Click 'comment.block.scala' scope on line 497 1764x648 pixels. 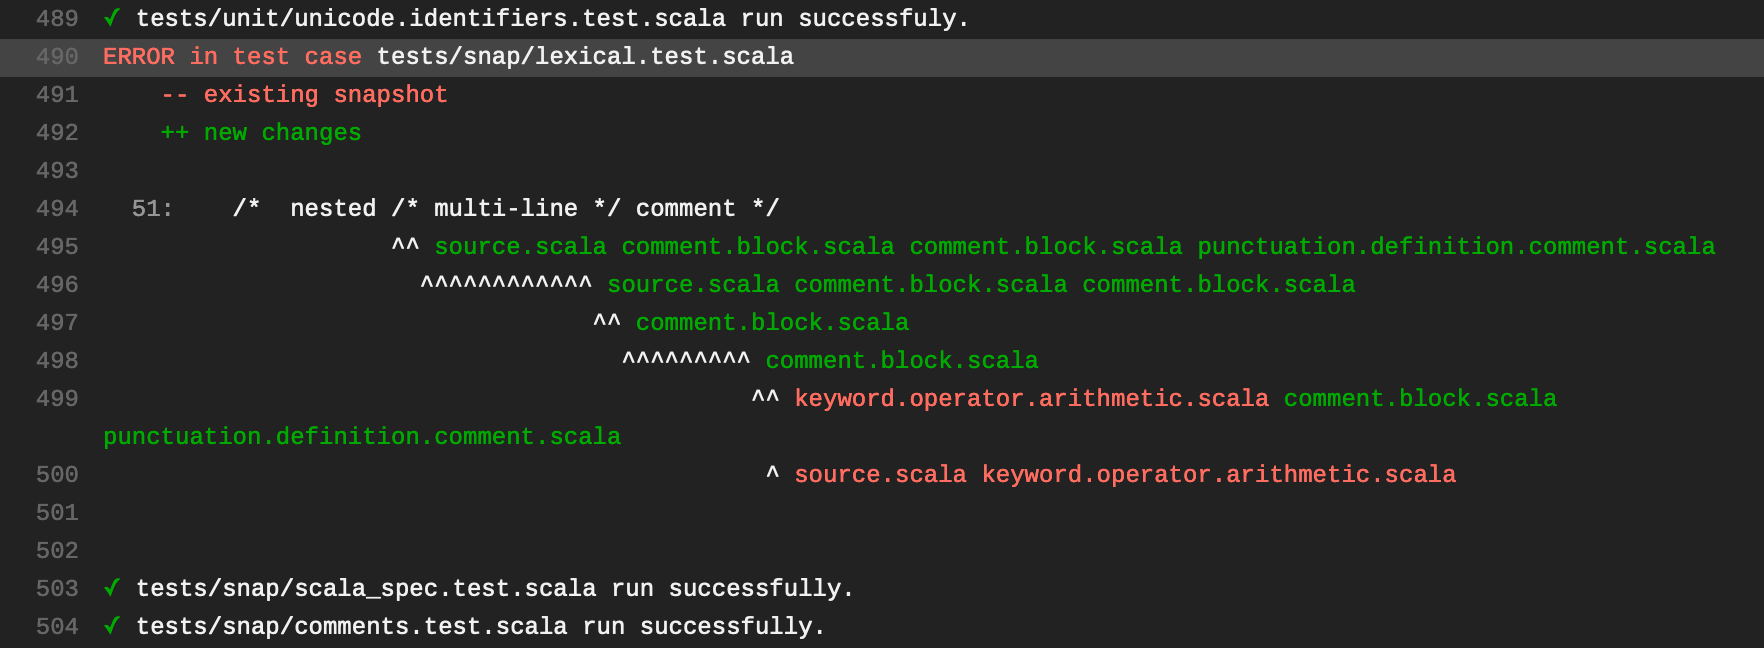pyautogui.click(x=772, y=323)
